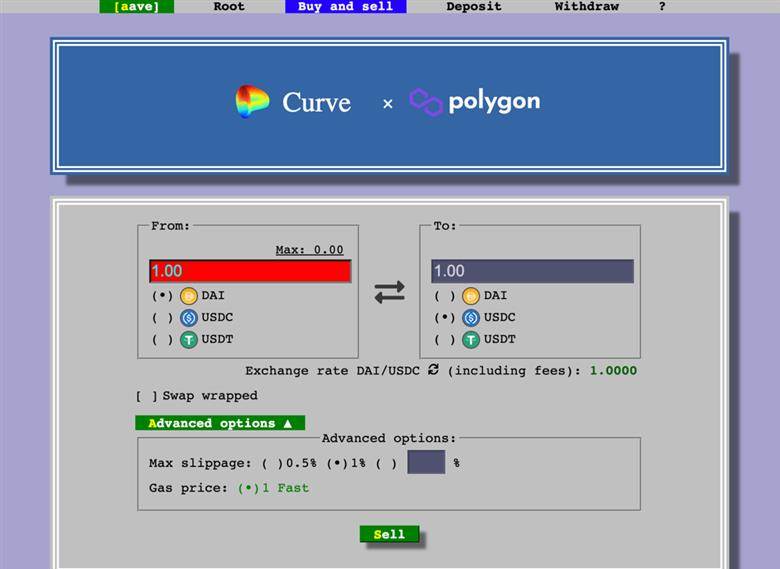Open the Deposit page
The height and width of the screenshot is (569, 780).
click(474, 6)
